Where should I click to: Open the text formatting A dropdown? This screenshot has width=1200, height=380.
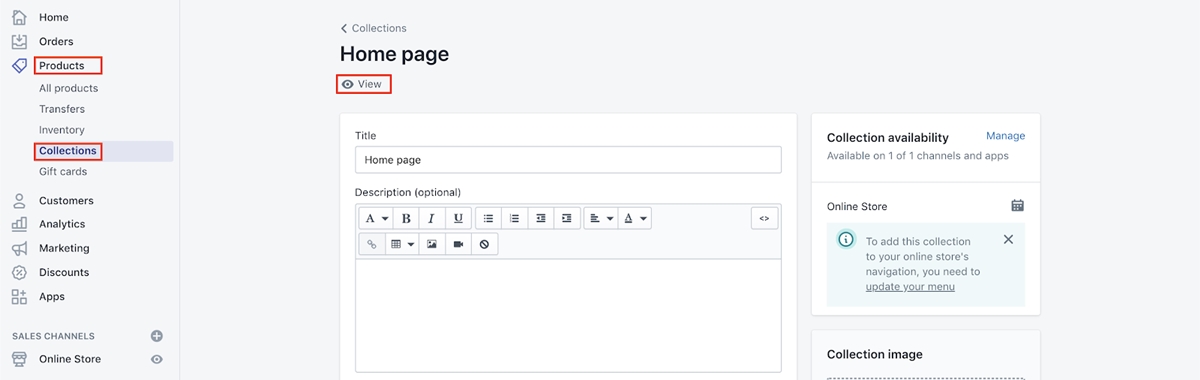pos(376,218)
